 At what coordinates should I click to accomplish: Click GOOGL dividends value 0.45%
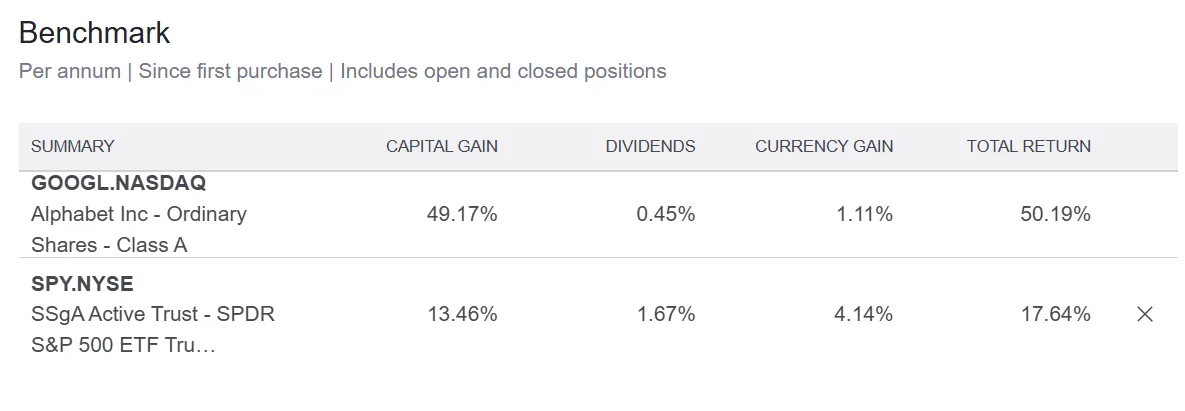[665, 214]
